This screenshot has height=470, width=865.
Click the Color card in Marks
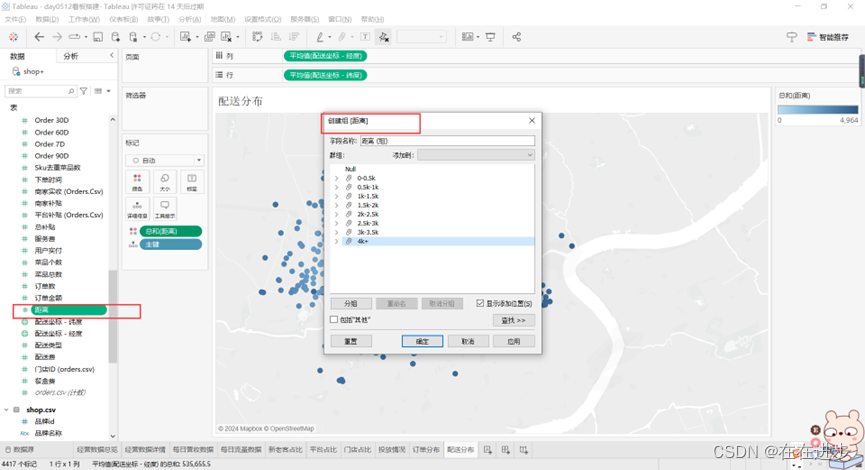click(x=137, y=181)
